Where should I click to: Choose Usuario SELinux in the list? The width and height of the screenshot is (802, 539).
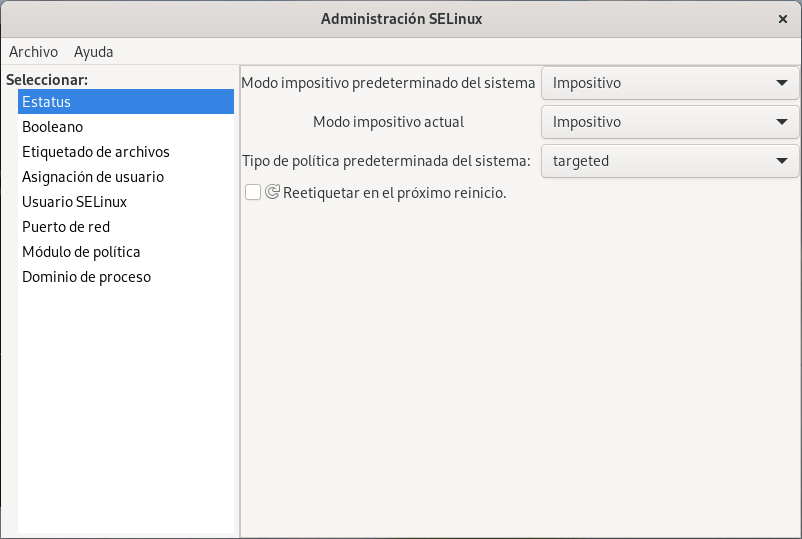coord(74,202)
